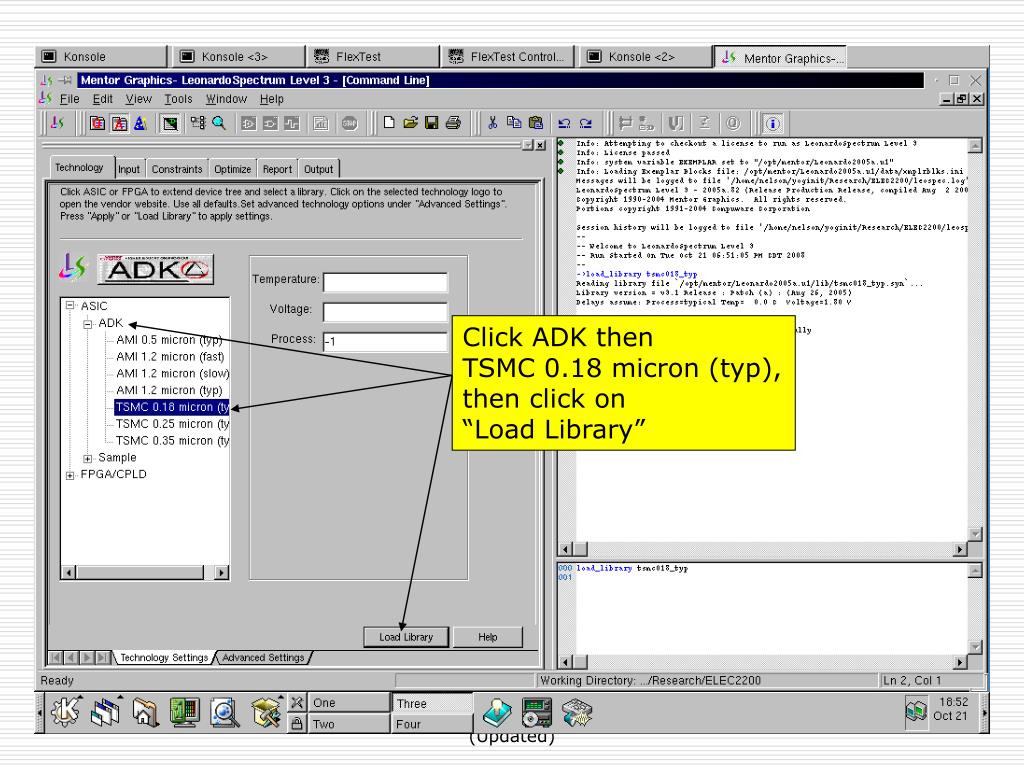The height and width of the screenshot is (768, 1024).
Task: Collapse the ASIC tree node
Action: click(x=70, y=305)
